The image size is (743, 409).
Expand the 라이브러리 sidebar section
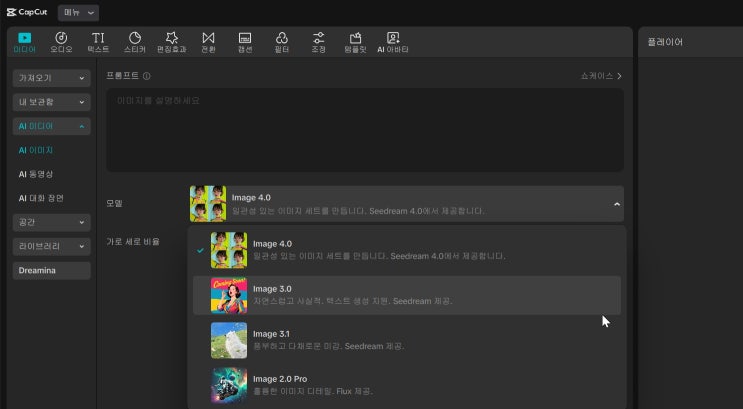coord(51,246)
